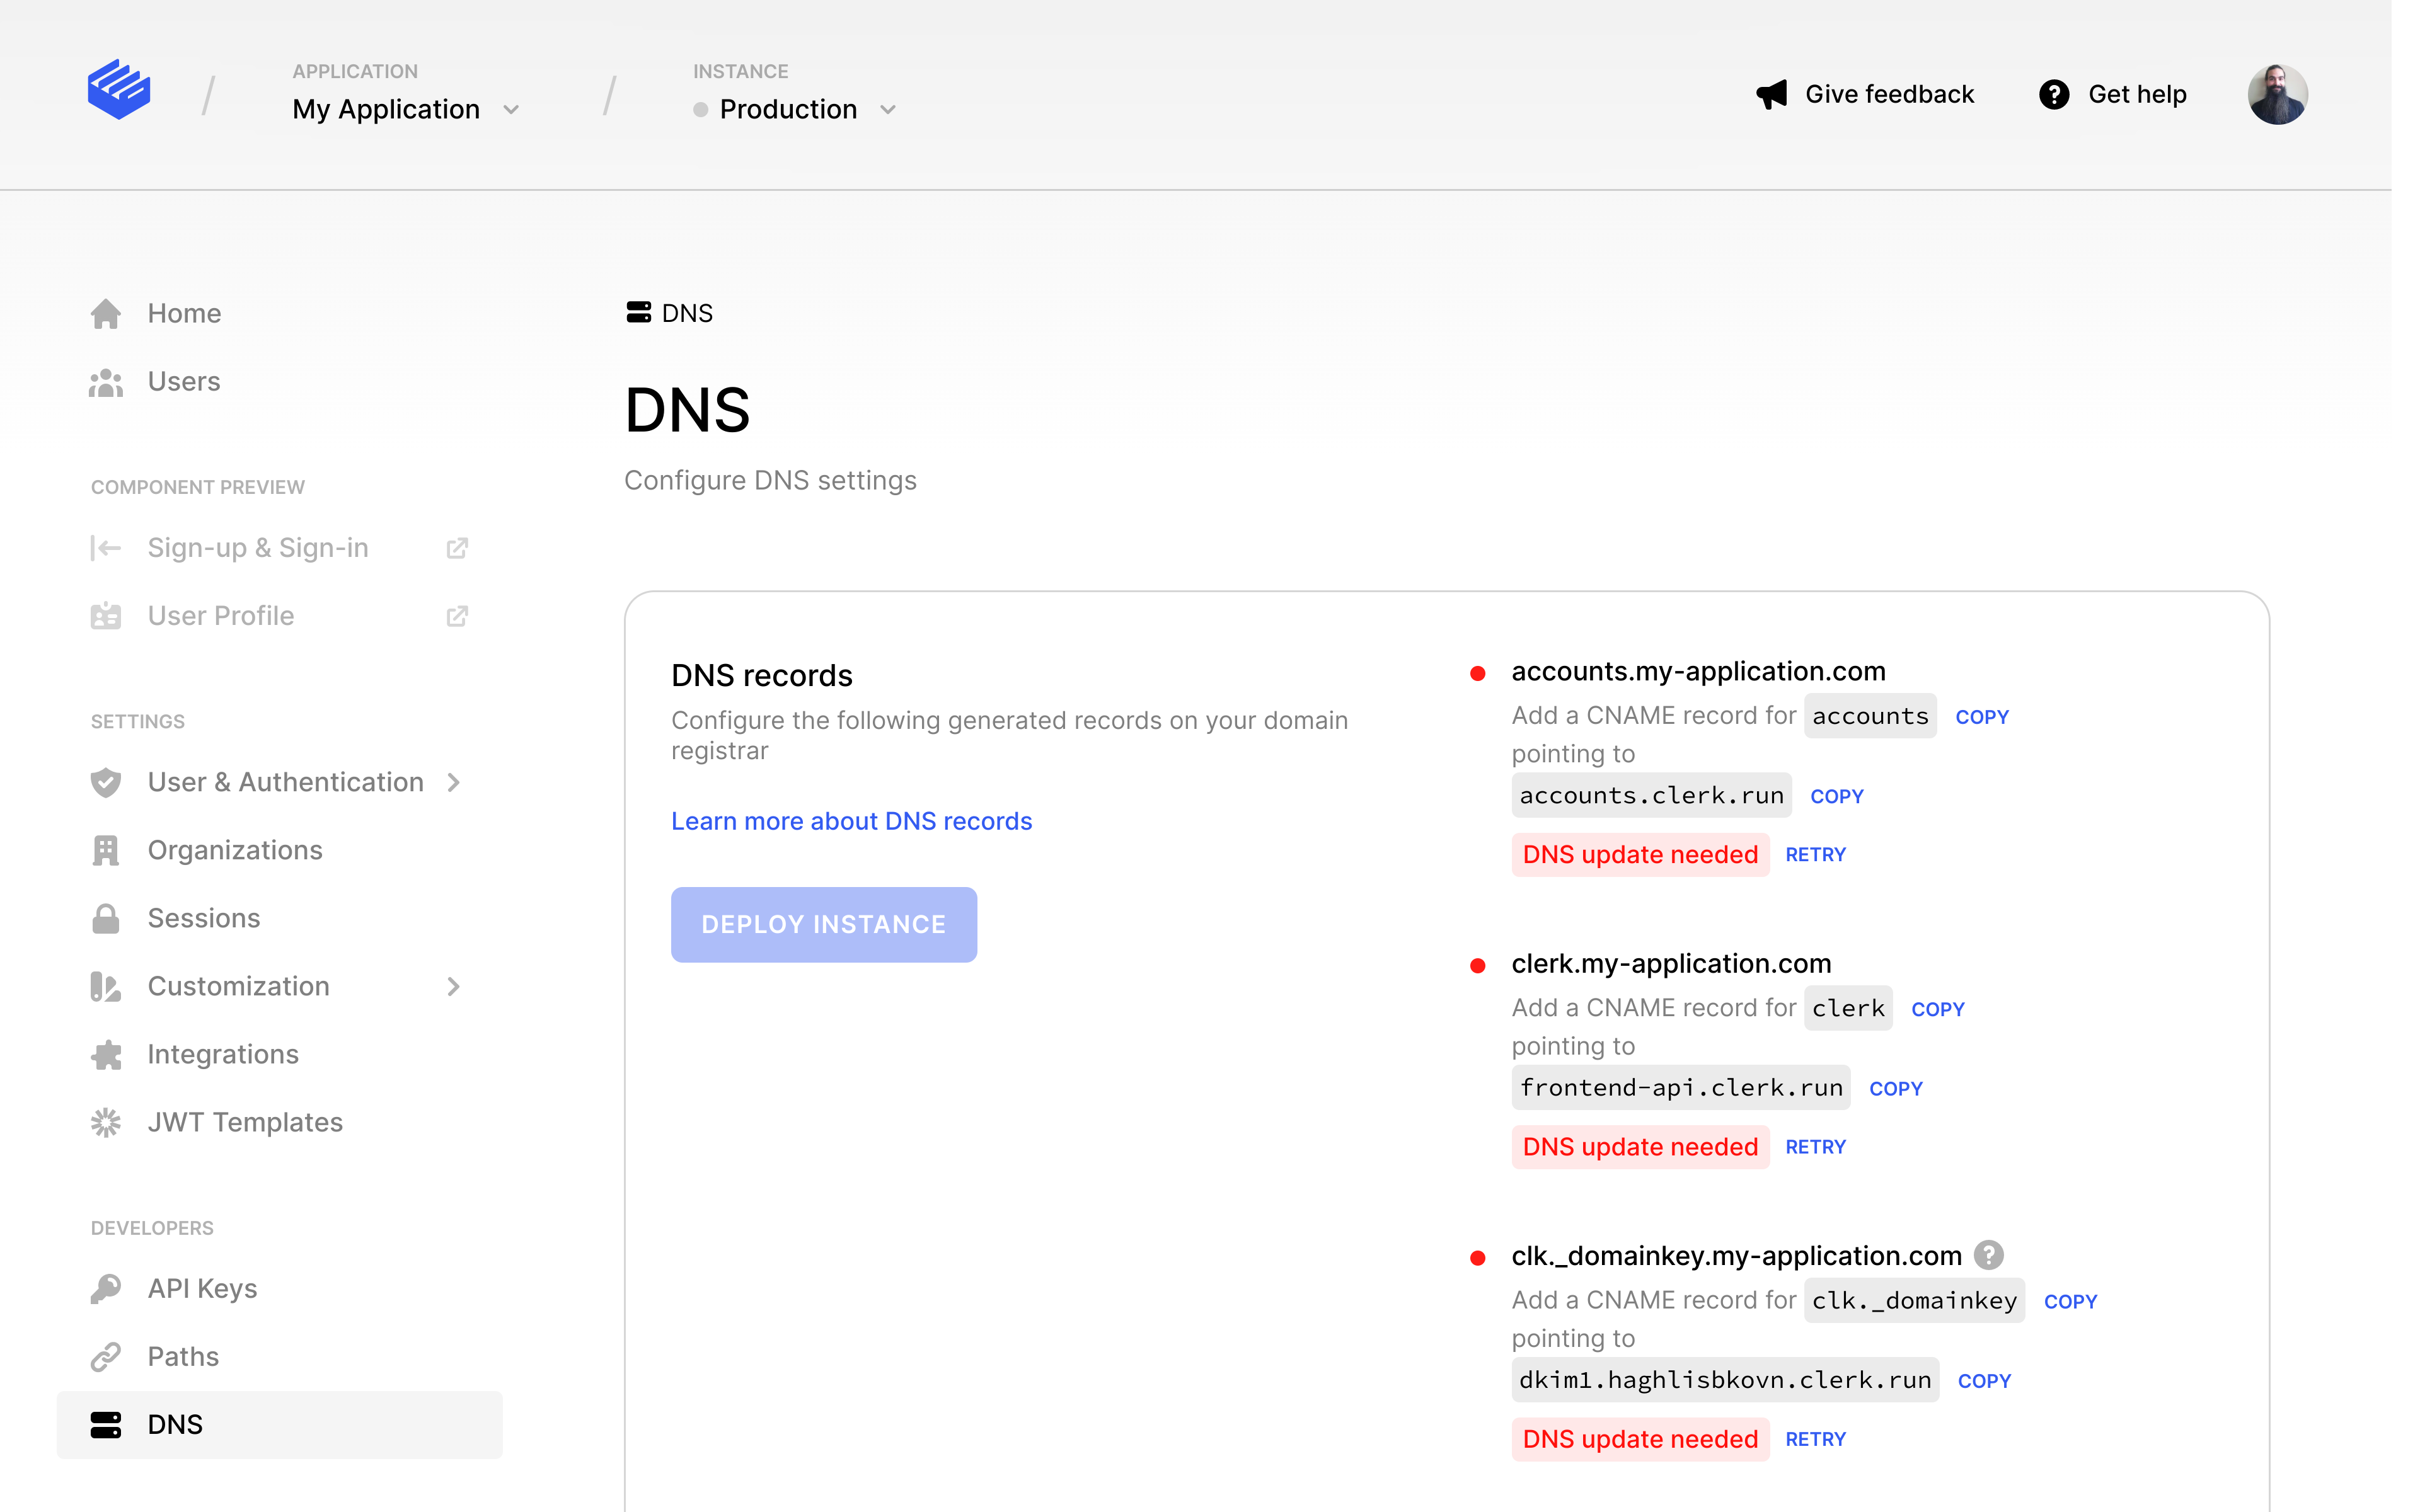Open Sign-up & Sign-in external link icon
The height and width of the screenshot is (1512, 2420).
(456, 548)
